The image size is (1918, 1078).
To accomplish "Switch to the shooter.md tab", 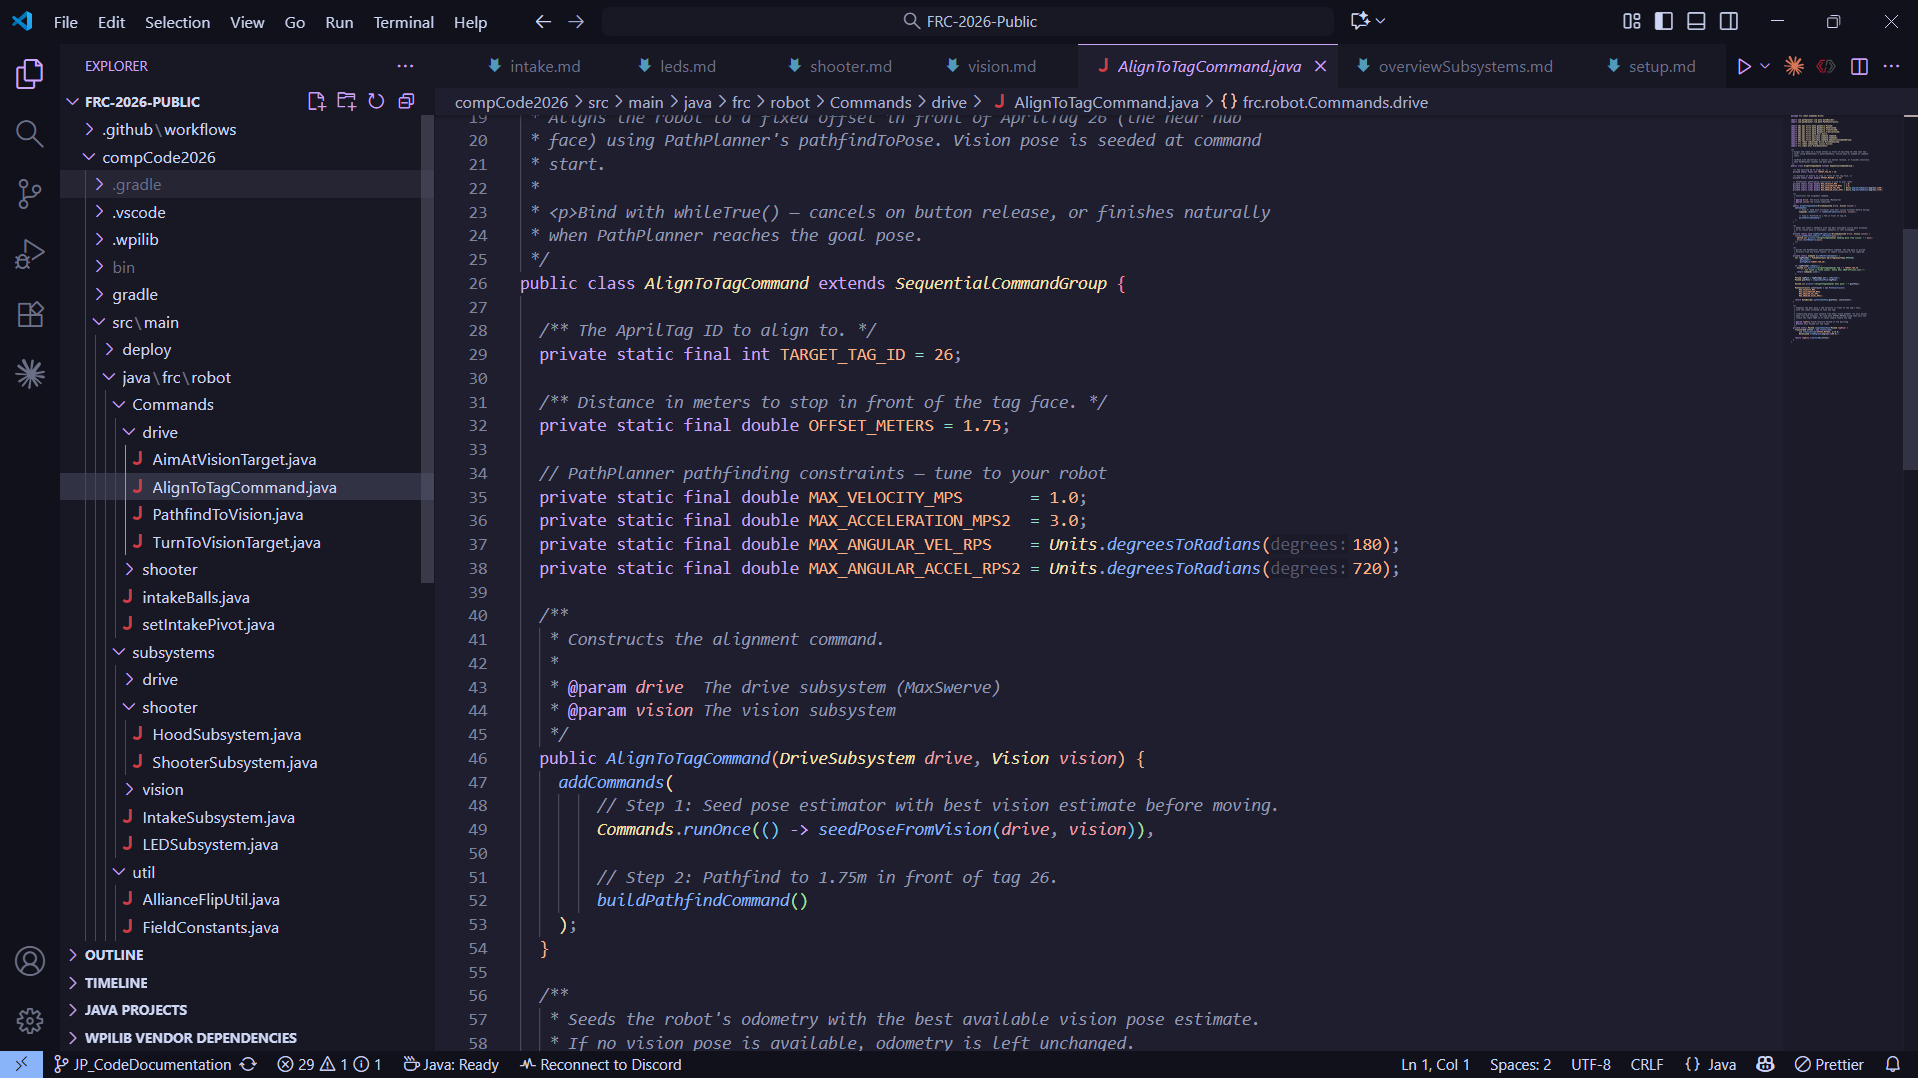I will 840,66.
